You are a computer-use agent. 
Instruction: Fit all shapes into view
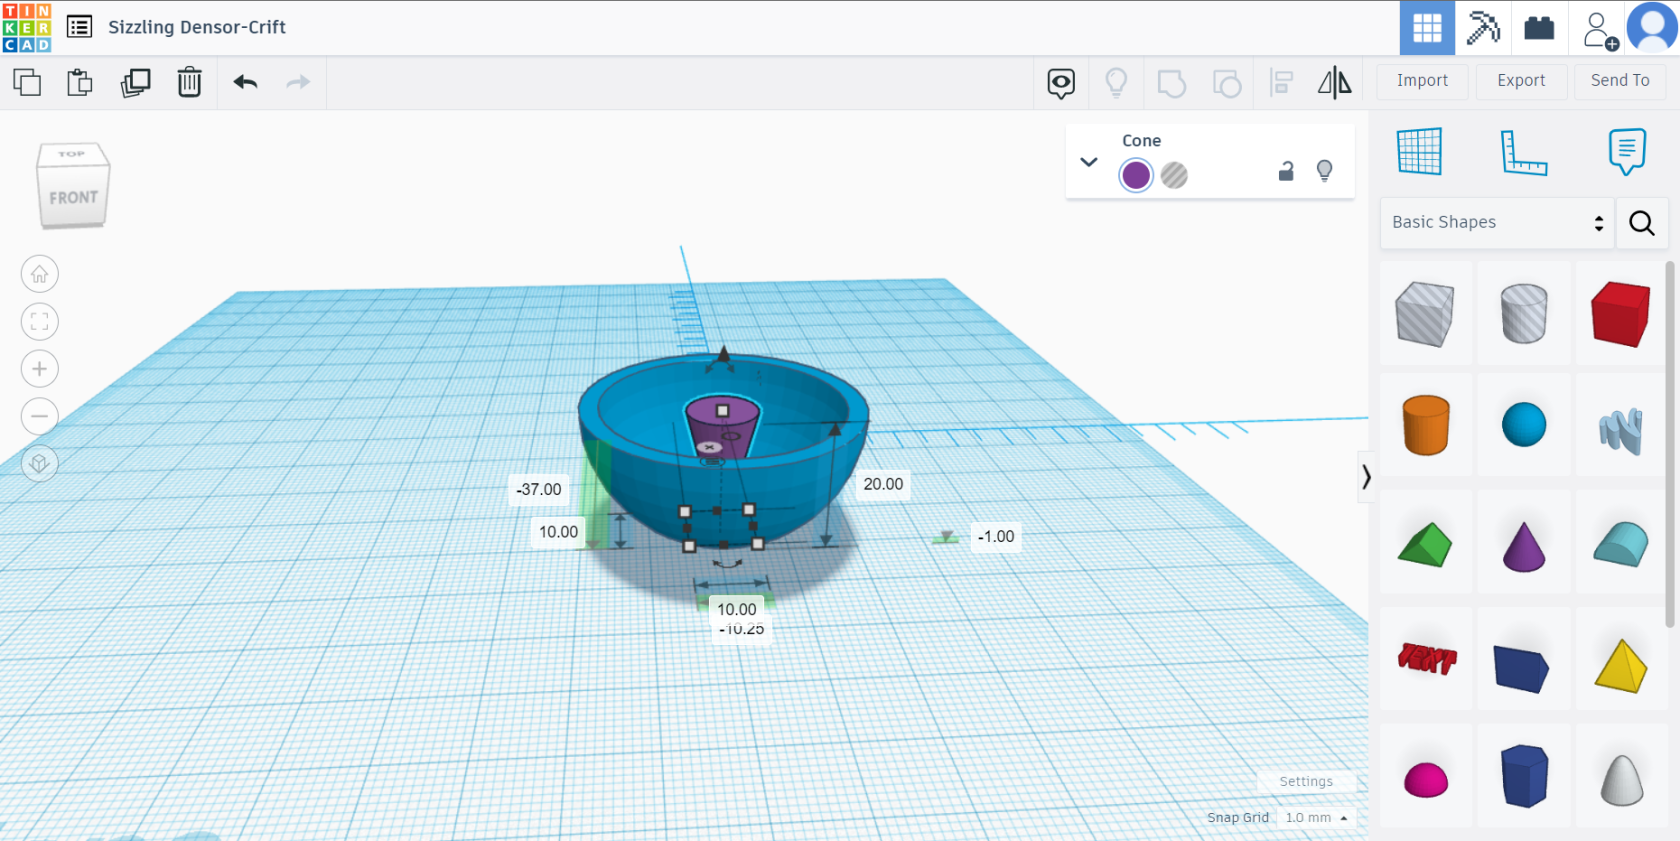click(40, 322)
